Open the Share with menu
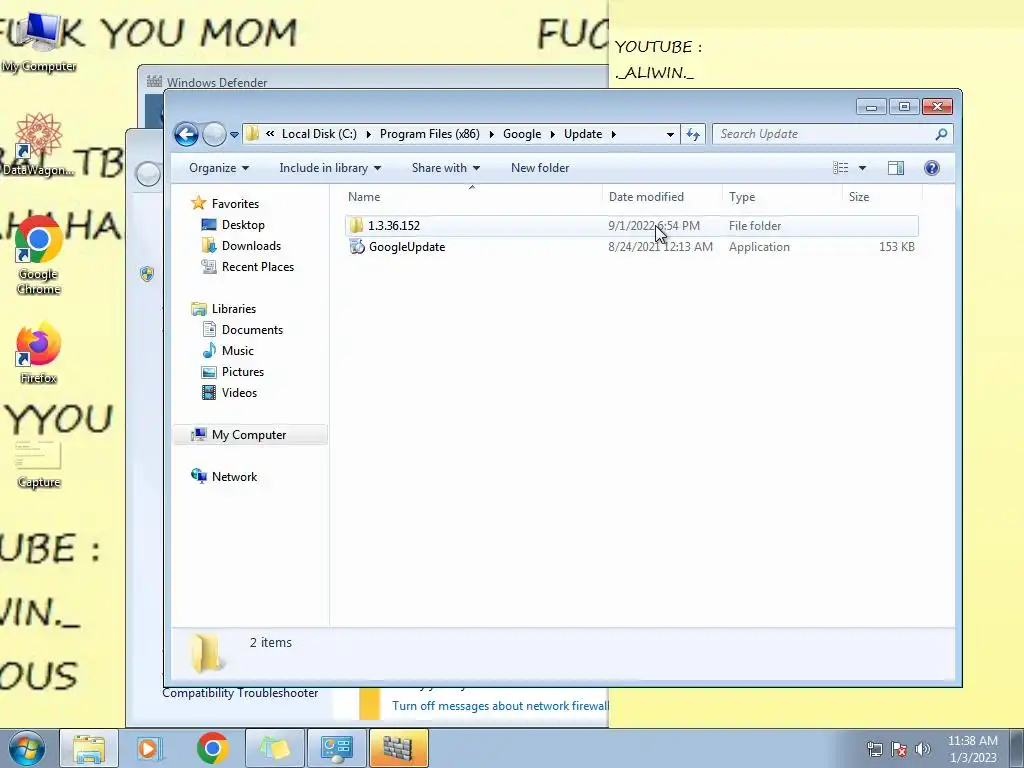The height and width of the screenshot is (768, 1024). click(445, 168)
